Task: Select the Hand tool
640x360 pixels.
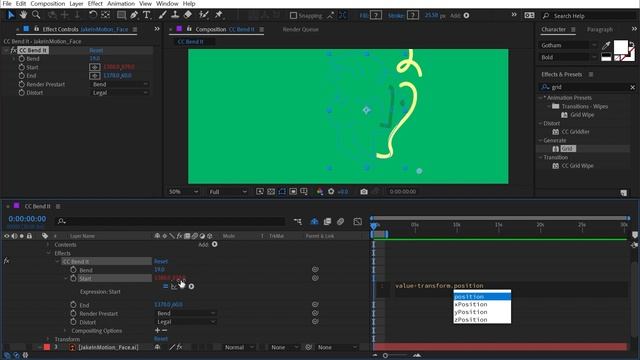Action: [23, 15]
